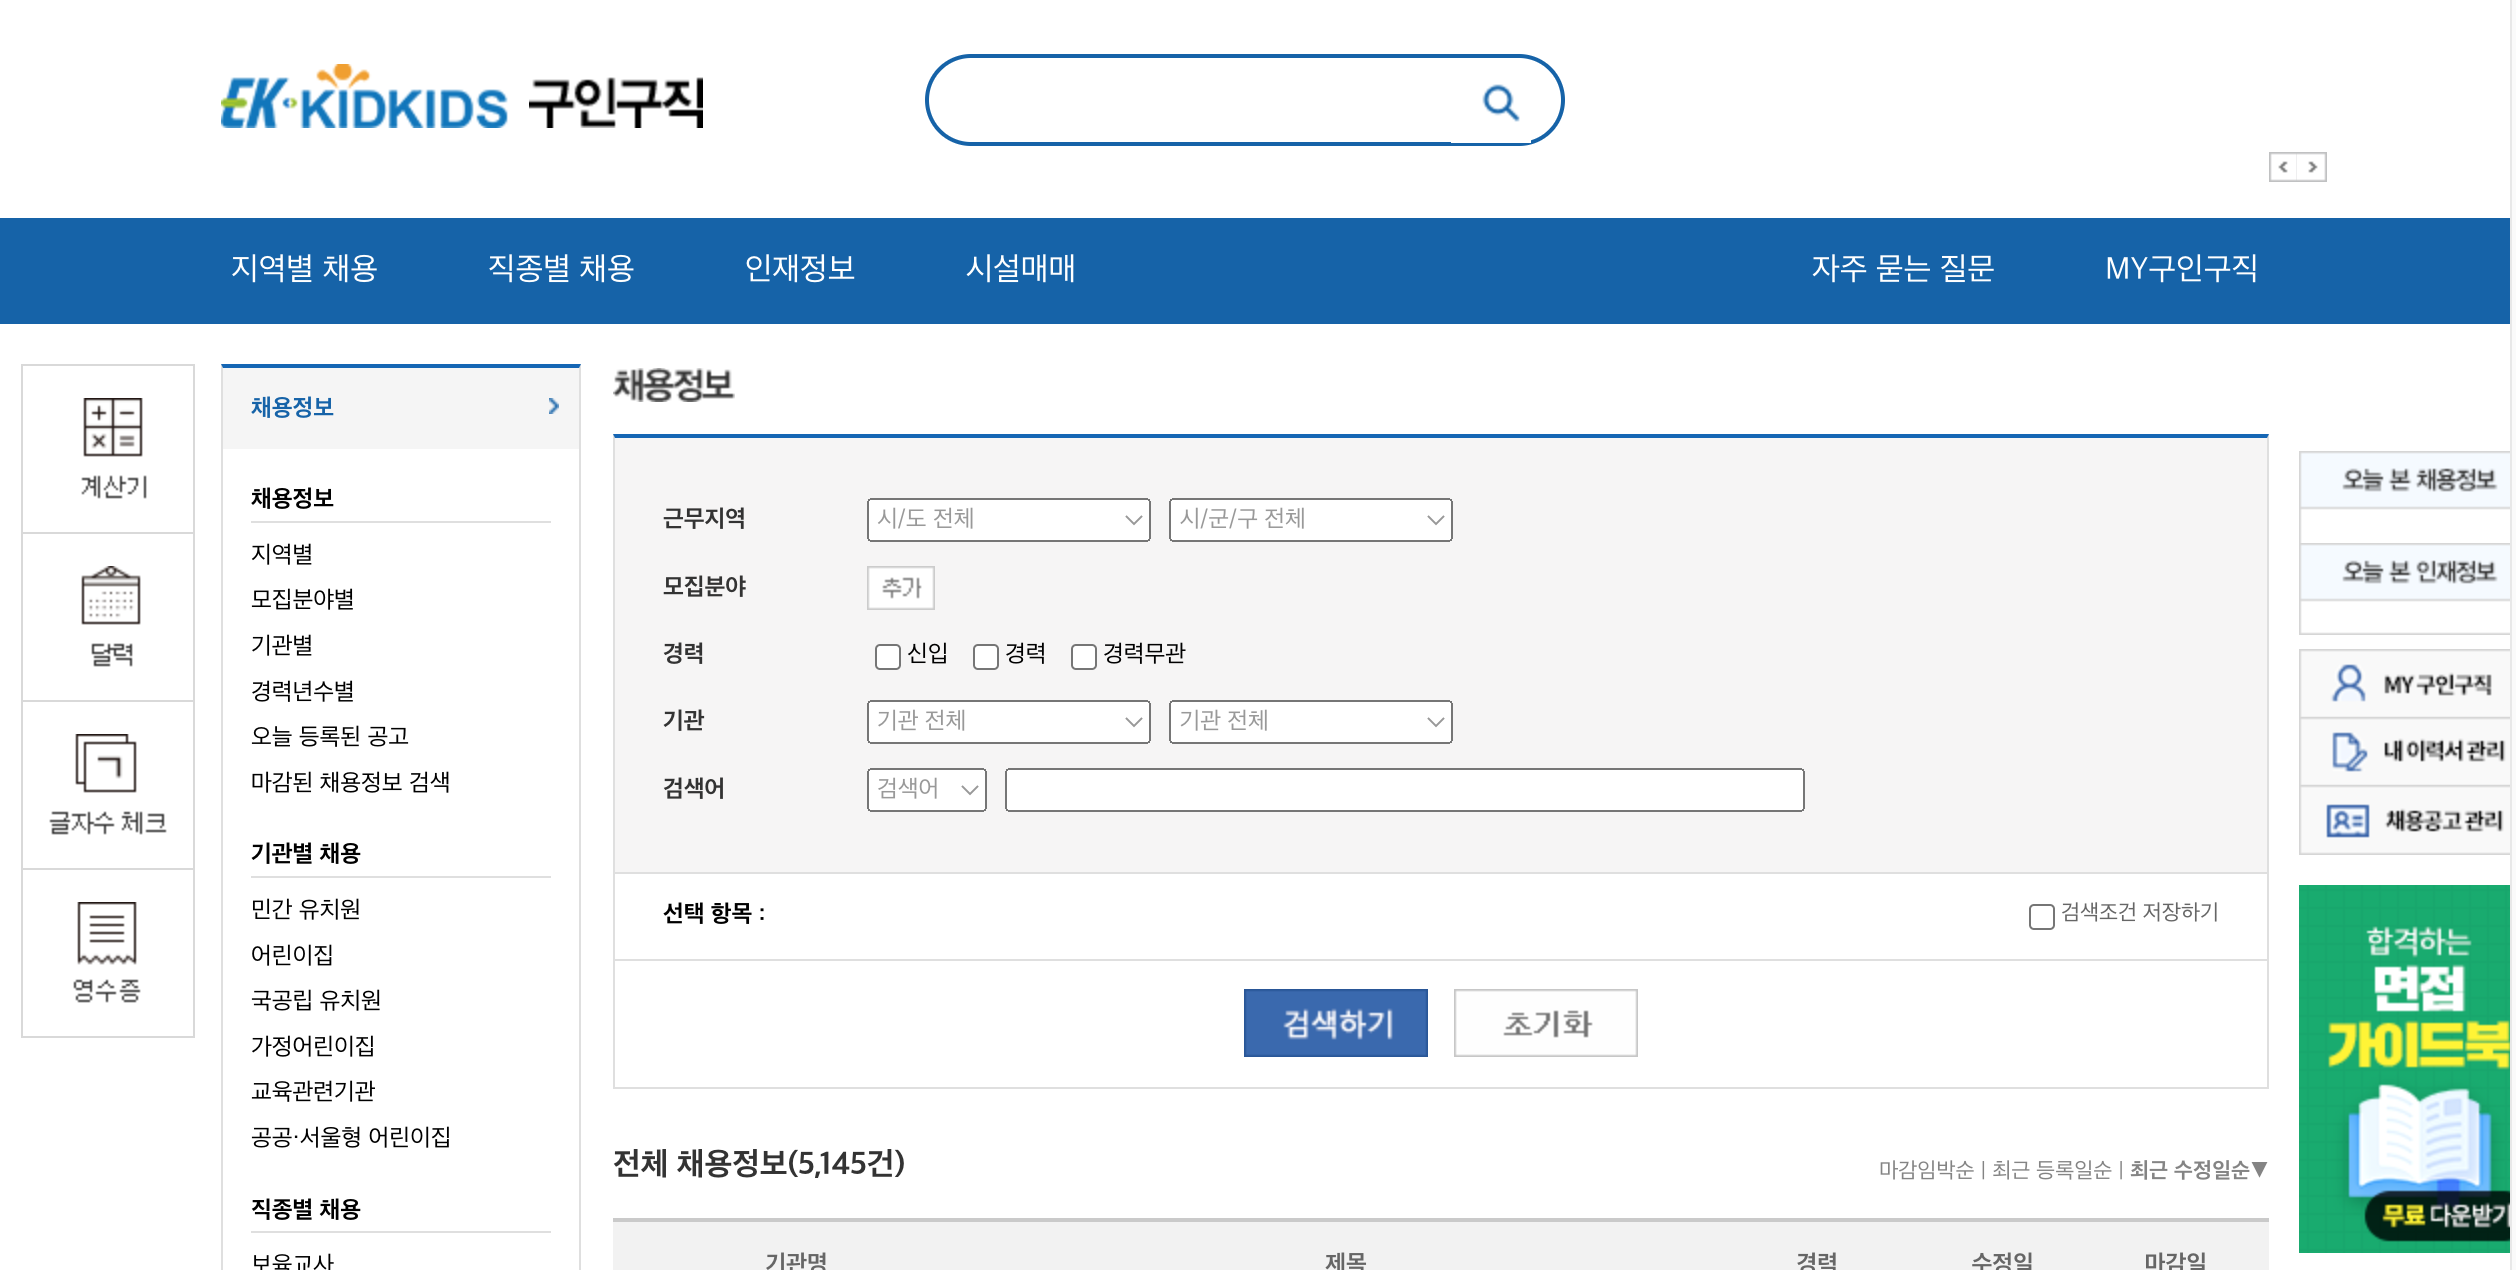The width and height of the screenshot is (2516, 1270).
Task: Click the MY 구인구직 person icon
Action: pyautogui.click(x=2348, y=684)
